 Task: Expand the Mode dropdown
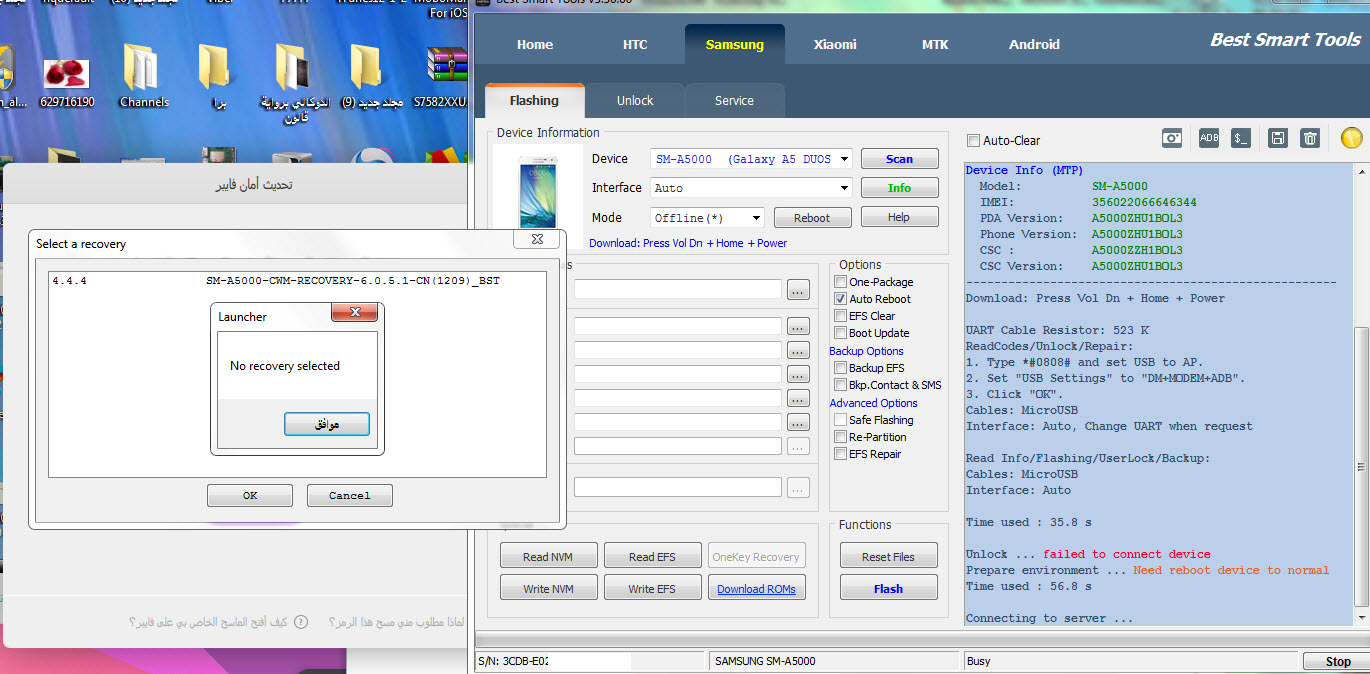click(756, 218)
